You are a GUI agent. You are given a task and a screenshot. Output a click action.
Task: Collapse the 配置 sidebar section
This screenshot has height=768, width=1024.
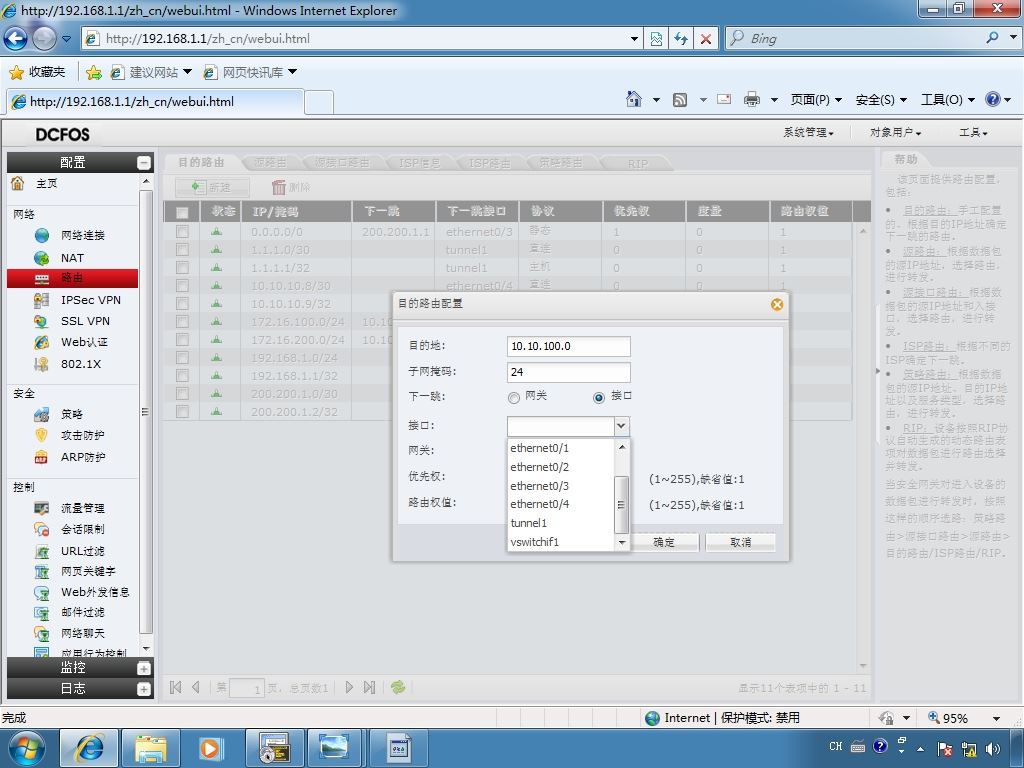[x=144, y=163]
